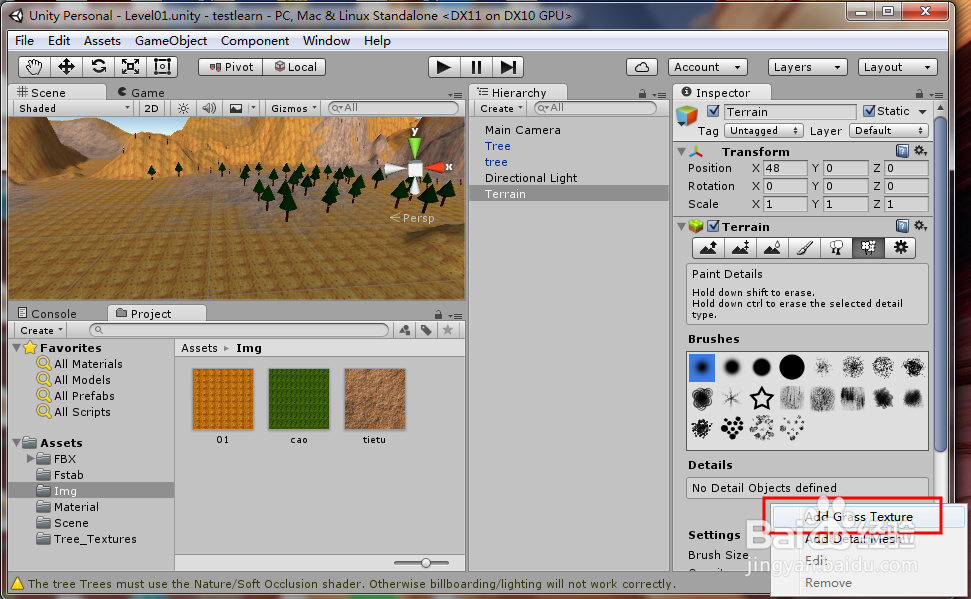Open the Component menu
Viewport: 971px width, 599px height.
point(255,41)
